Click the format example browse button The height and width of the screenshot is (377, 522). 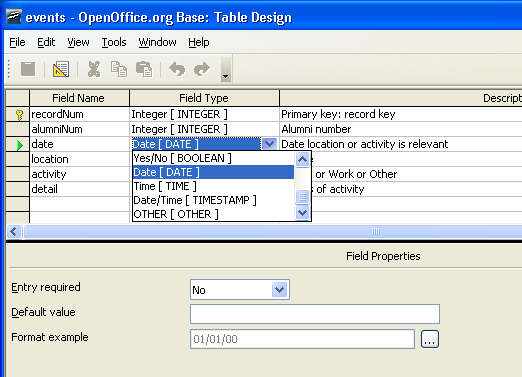point(430,339)
